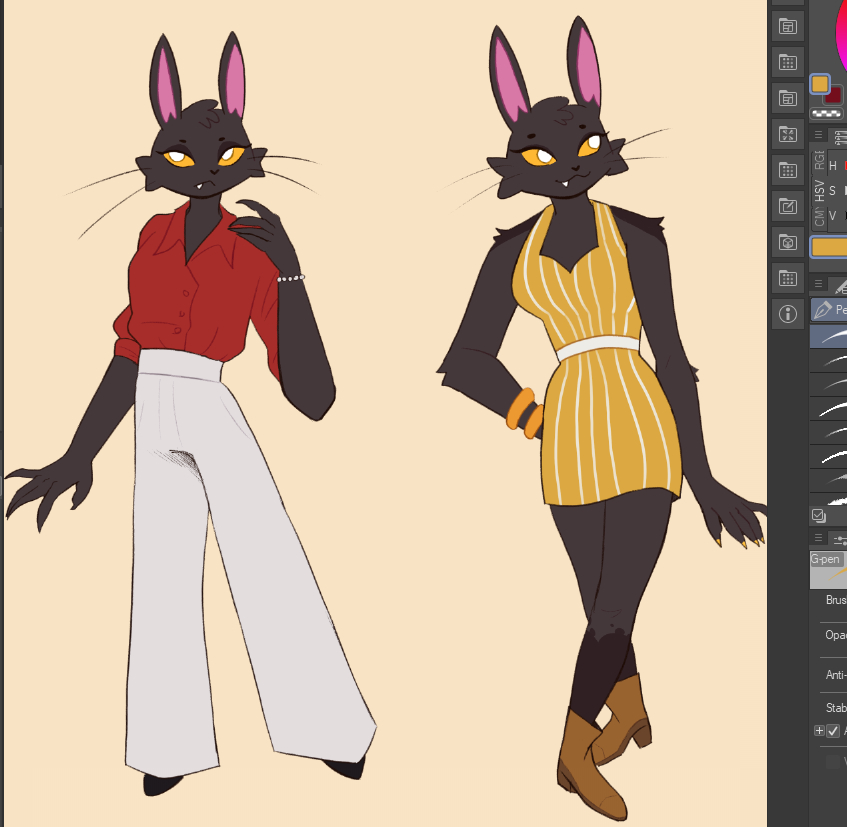The image size is (847, 827).
Task: Open the hamburger menu above G-pen preview
Action: coord(818,539)
